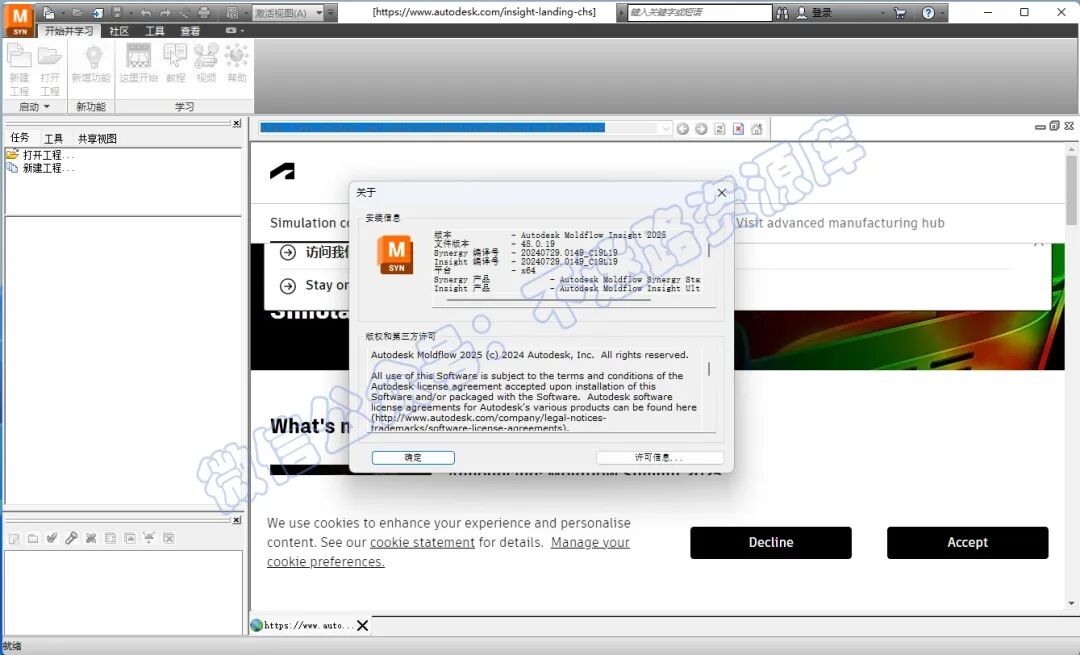Click the Save disk icon in quick access toolbar
The image size is (1080, 655).
coord(116,12)
